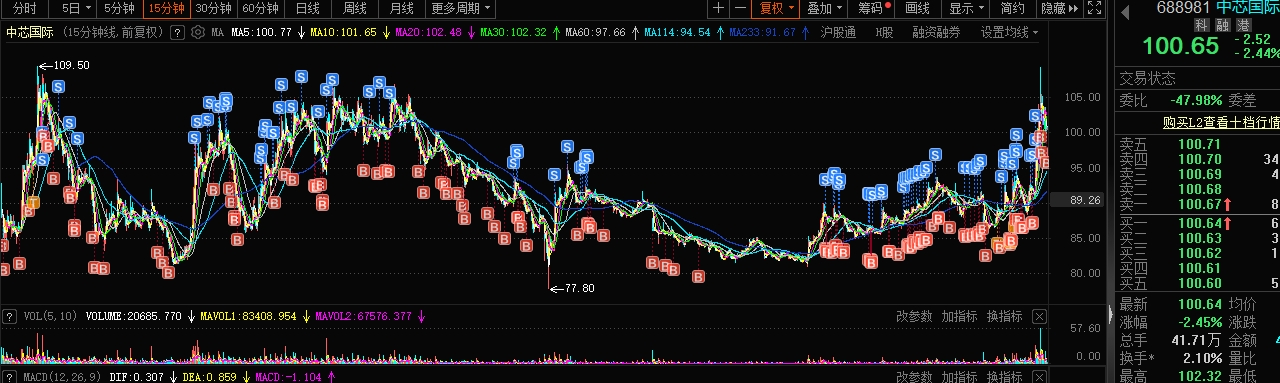
Task: Switch to the 日线 daily tab
Action: pyautogui.click(x=308, y=8)
